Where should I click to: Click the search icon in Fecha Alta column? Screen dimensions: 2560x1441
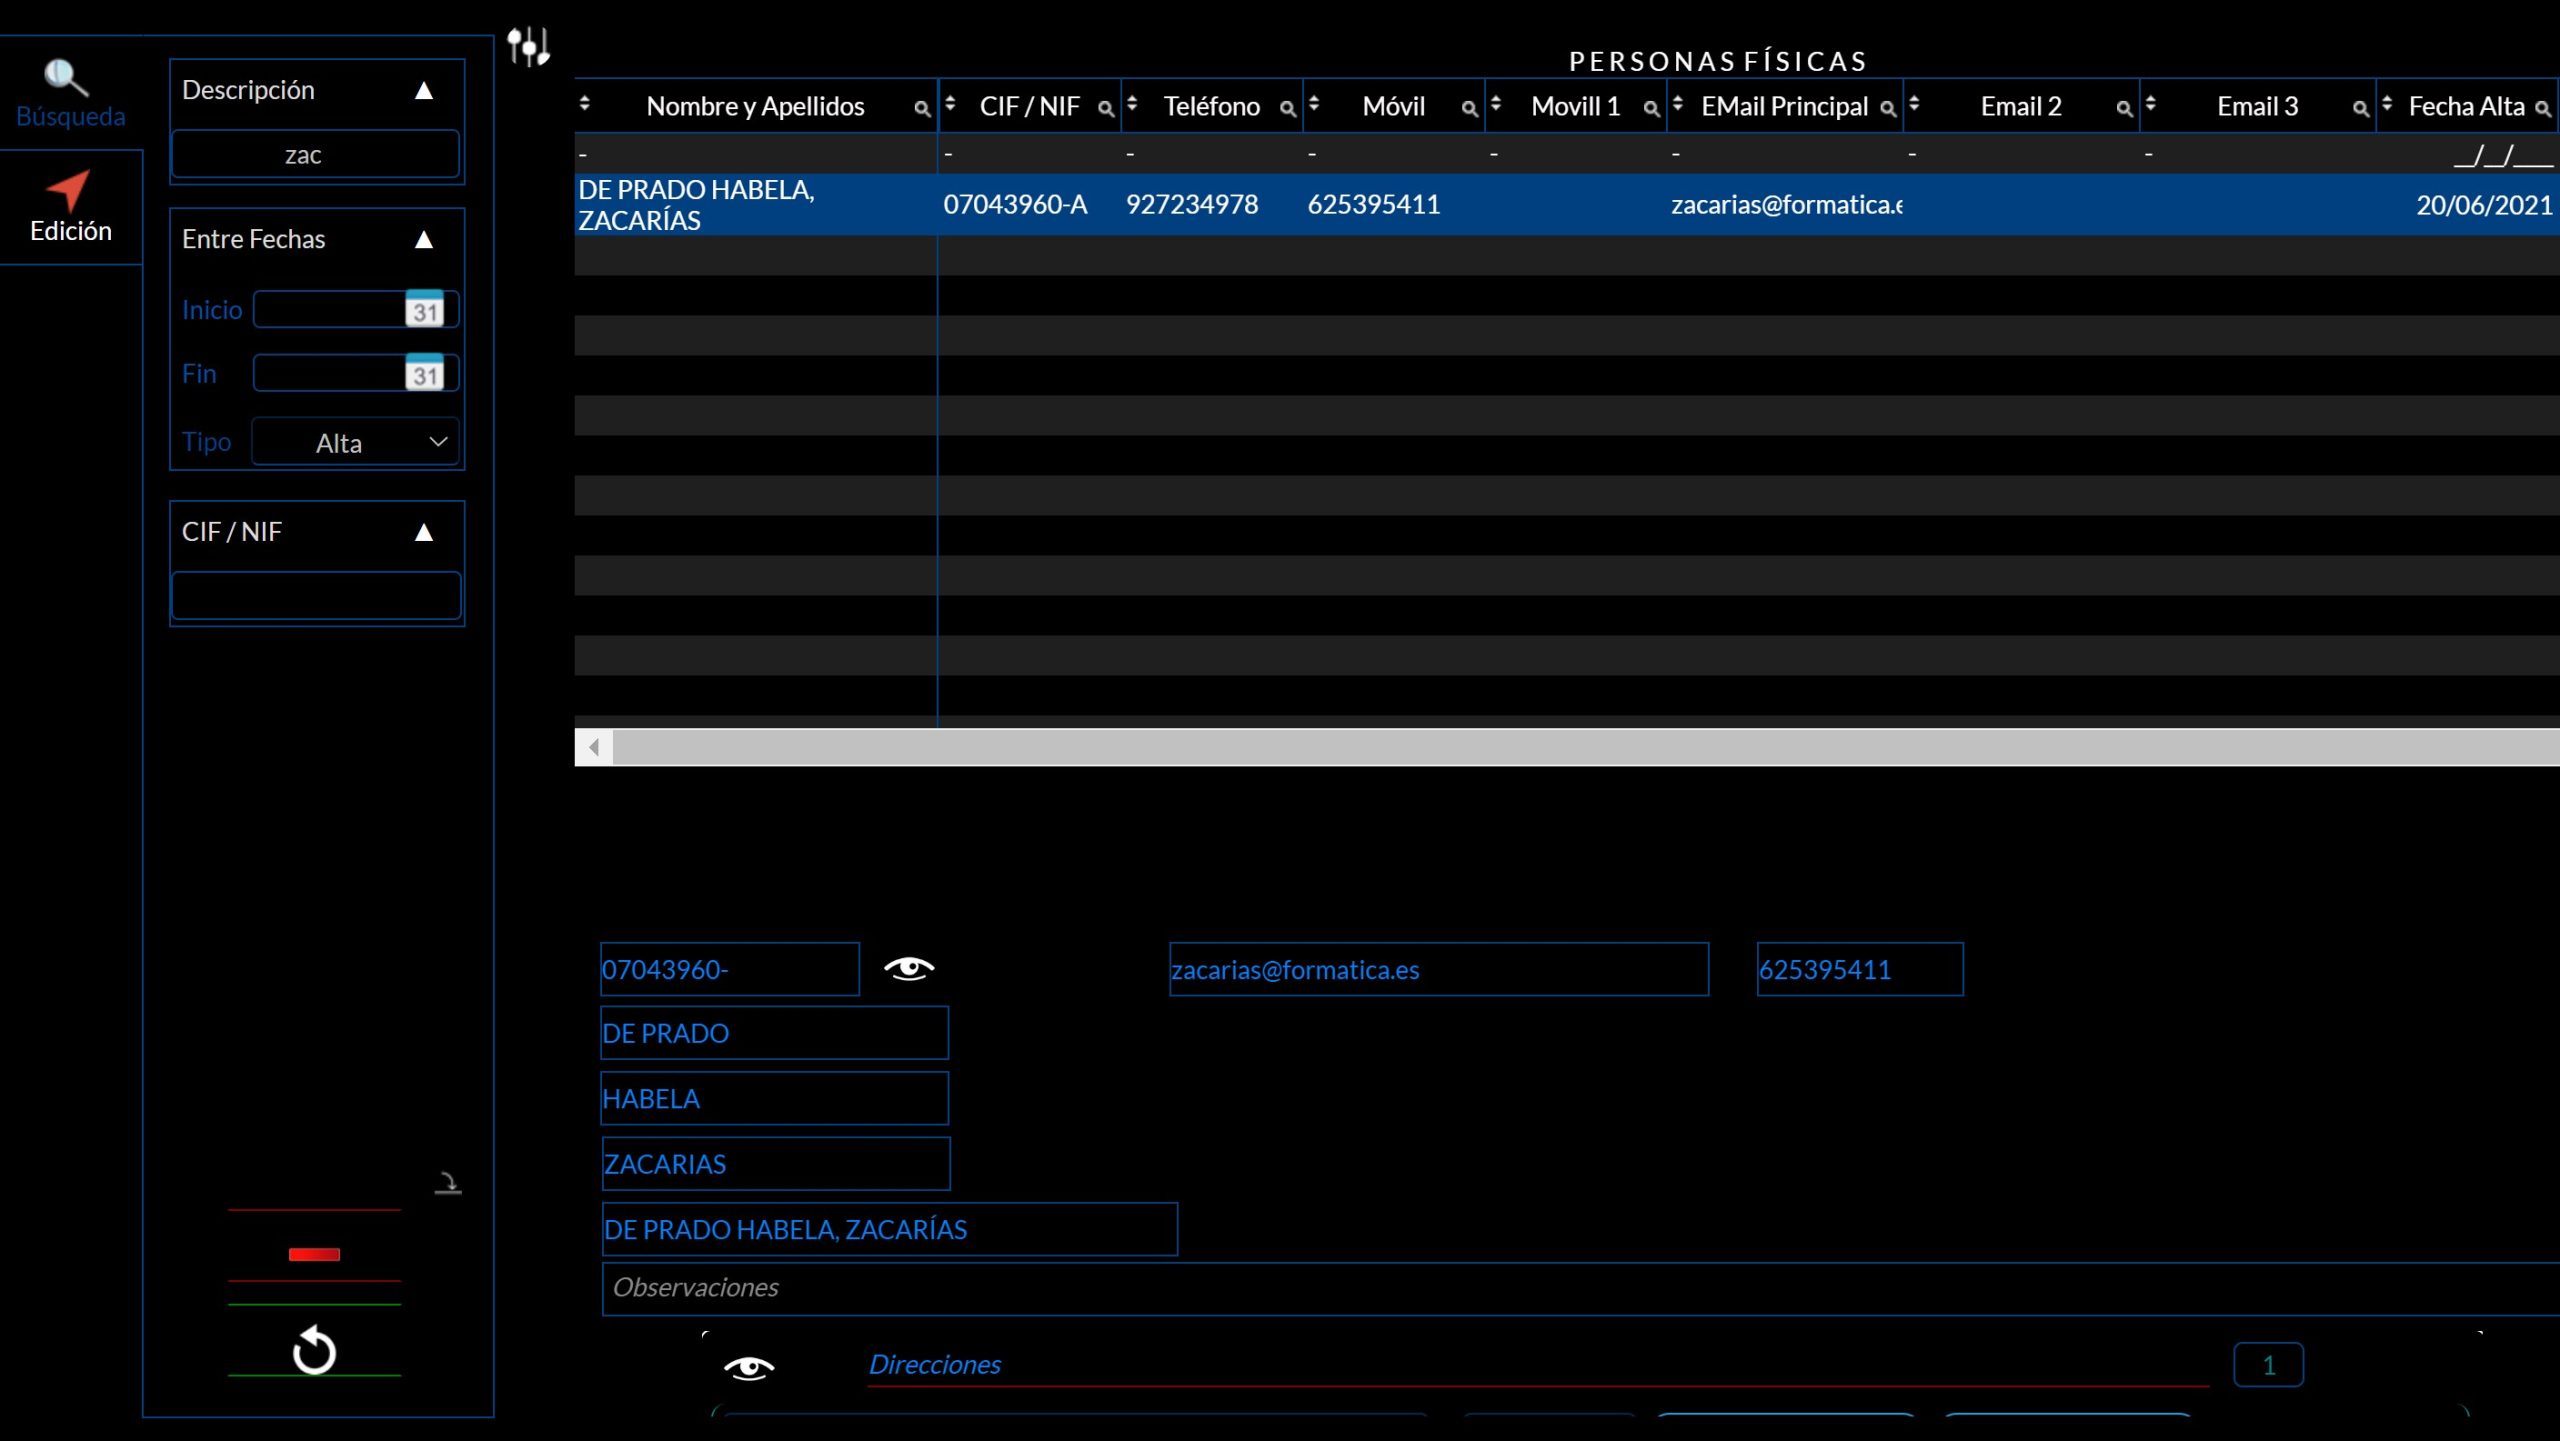(x=2543, y=108)
